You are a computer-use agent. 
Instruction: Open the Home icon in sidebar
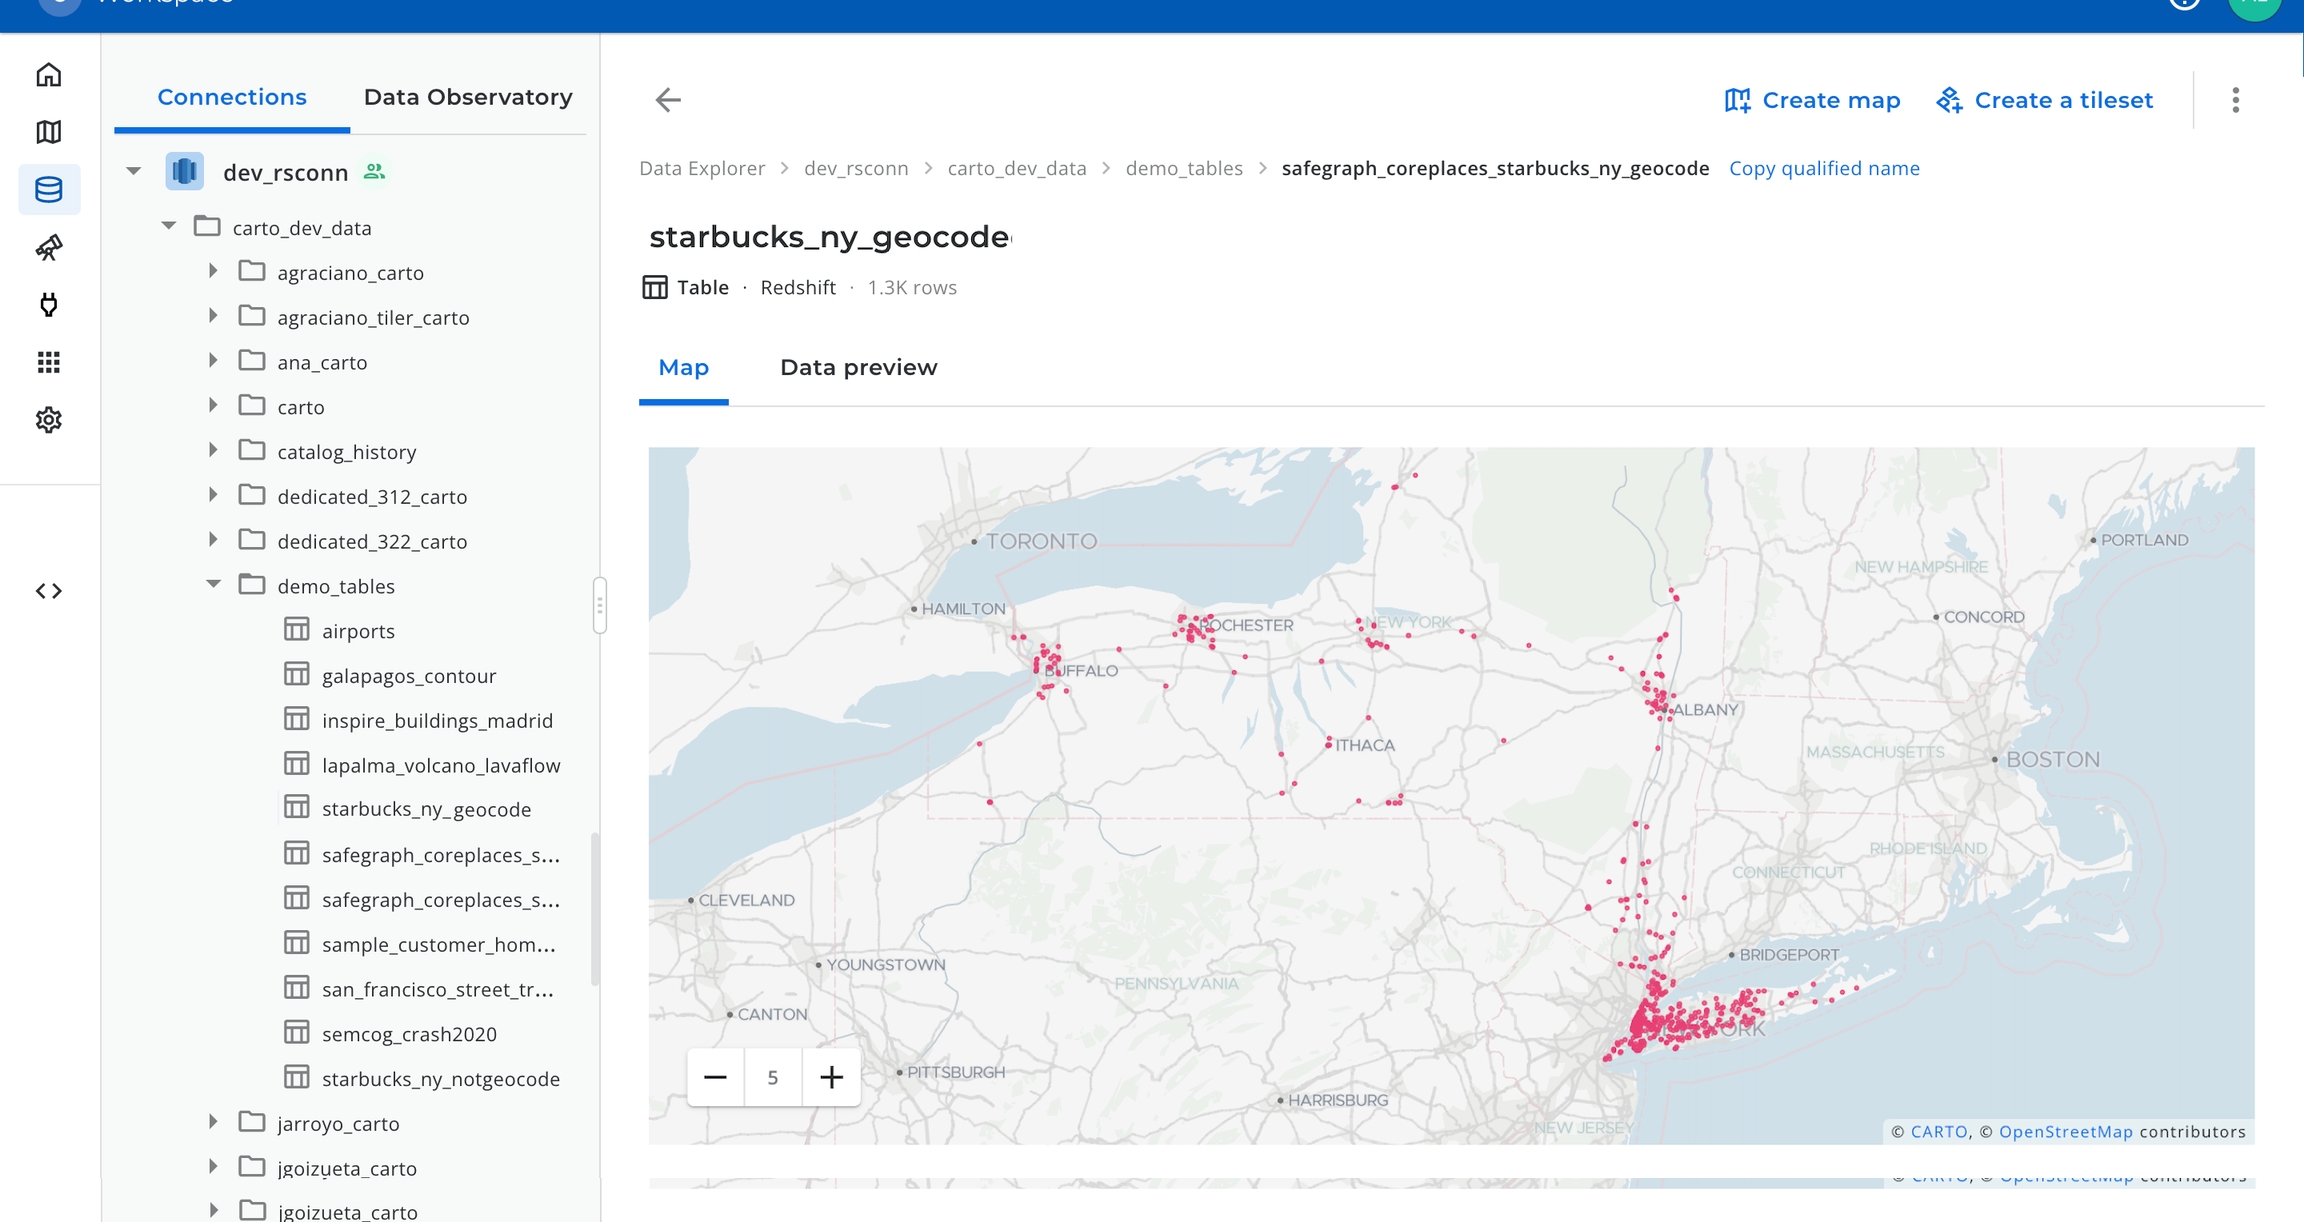pyautogui.click(x=48, y=75)
